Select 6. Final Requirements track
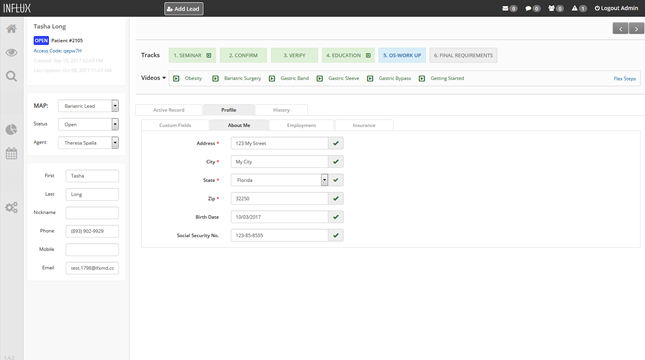 point(463,55)
